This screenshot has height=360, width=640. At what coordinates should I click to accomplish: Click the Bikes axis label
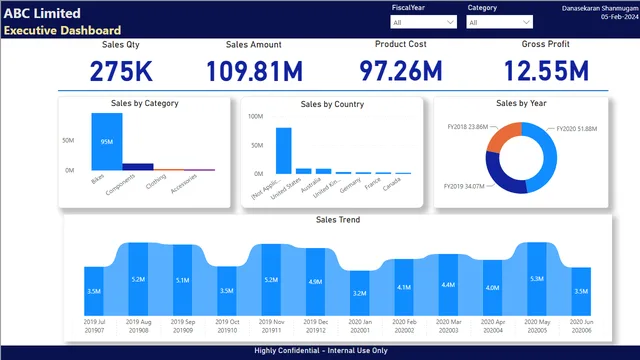pyautogui.click(x=98, y=179)
